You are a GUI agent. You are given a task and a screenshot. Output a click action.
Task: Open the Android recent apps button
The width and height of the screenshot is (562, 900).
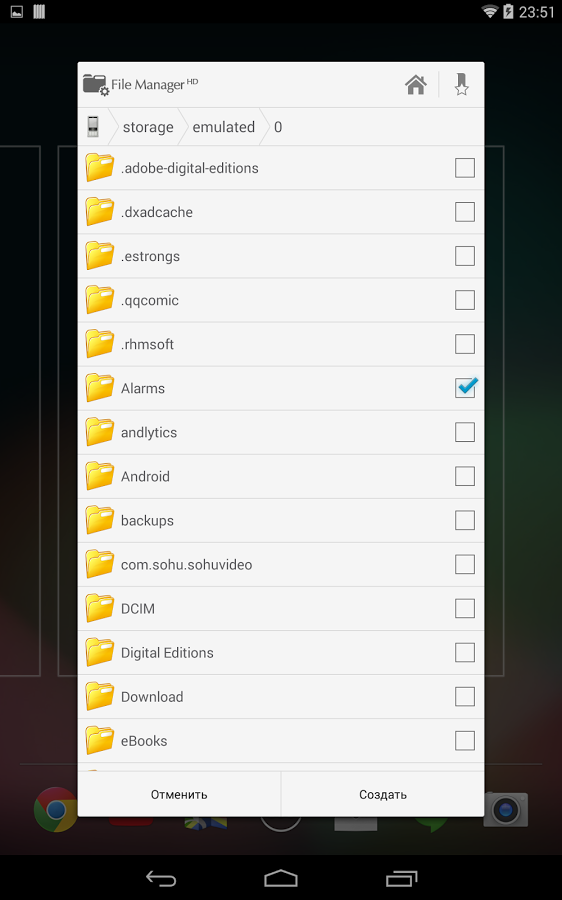coord(401,878)
